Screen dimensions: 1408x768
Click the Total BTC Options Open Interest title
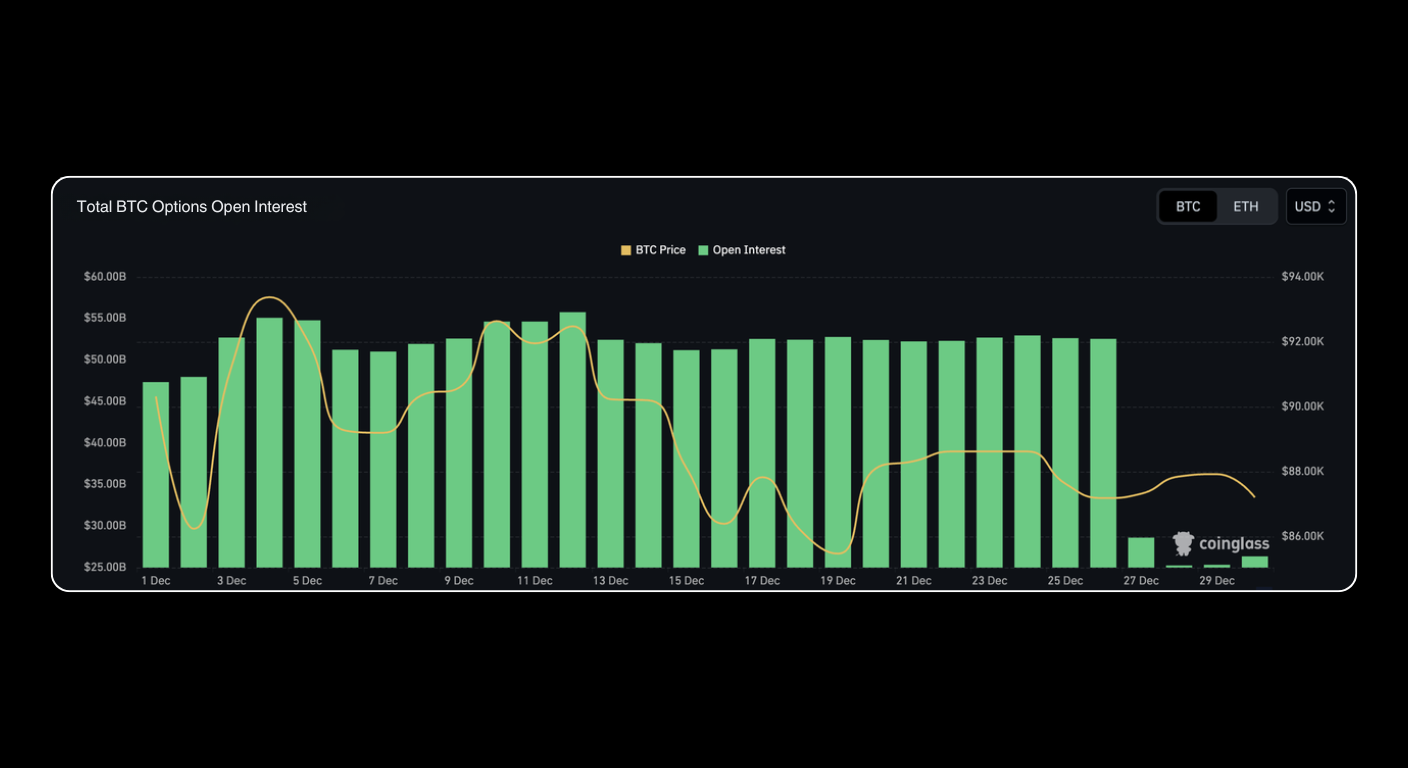click(x=192, y=206)
